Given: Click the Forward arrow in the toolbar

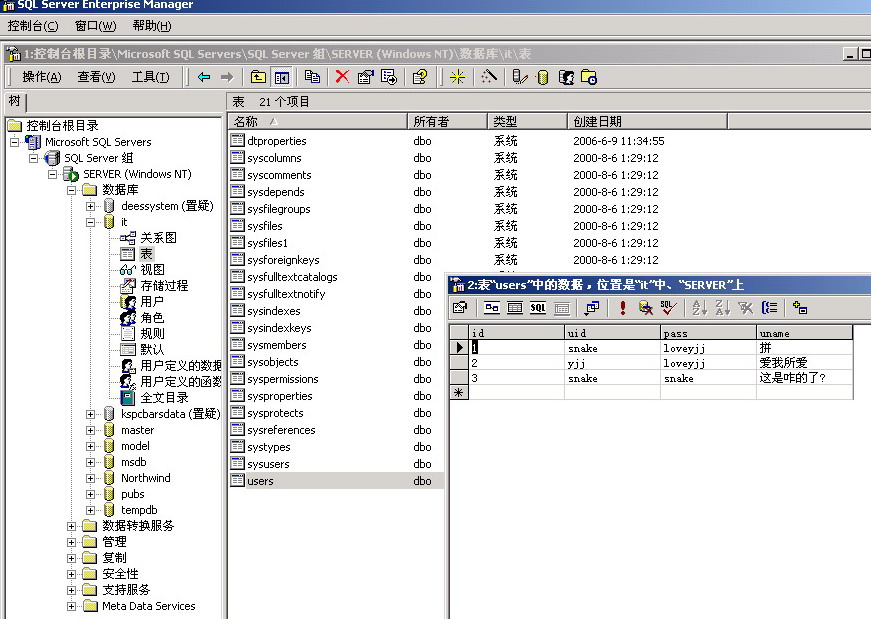Looking at the screenshot, I should pos(227,77).
